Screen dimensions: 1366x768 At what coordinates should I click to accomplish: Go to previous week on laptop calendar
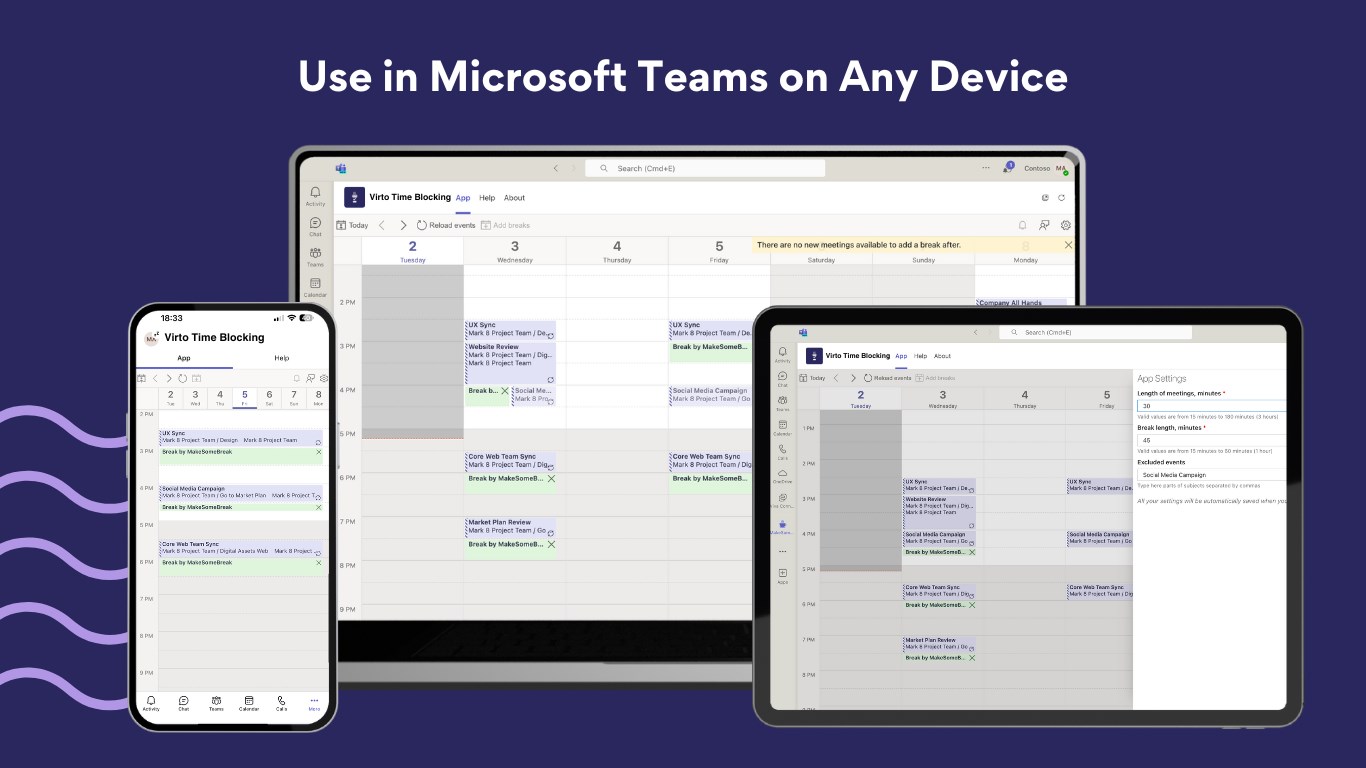click(x=381, y=225)
